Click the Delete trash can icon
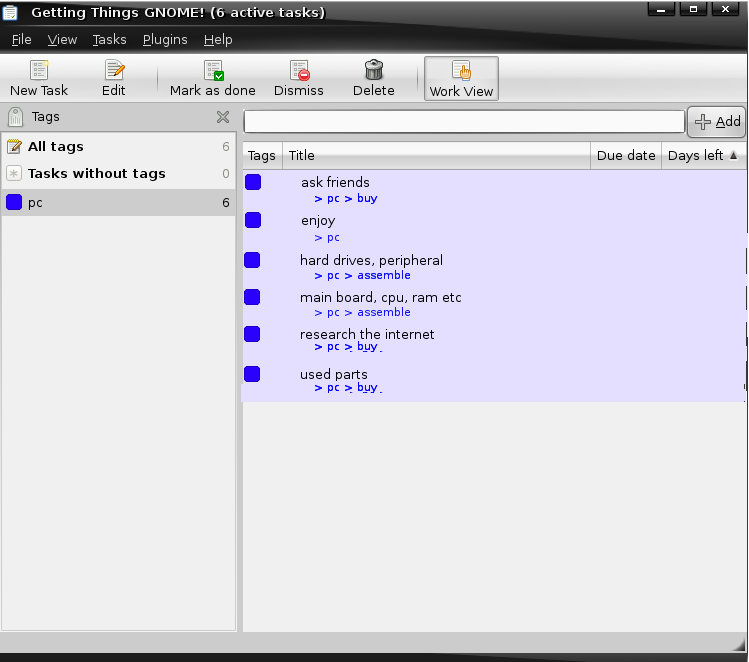Screen dimensions: 749x662 click(374, 71)
